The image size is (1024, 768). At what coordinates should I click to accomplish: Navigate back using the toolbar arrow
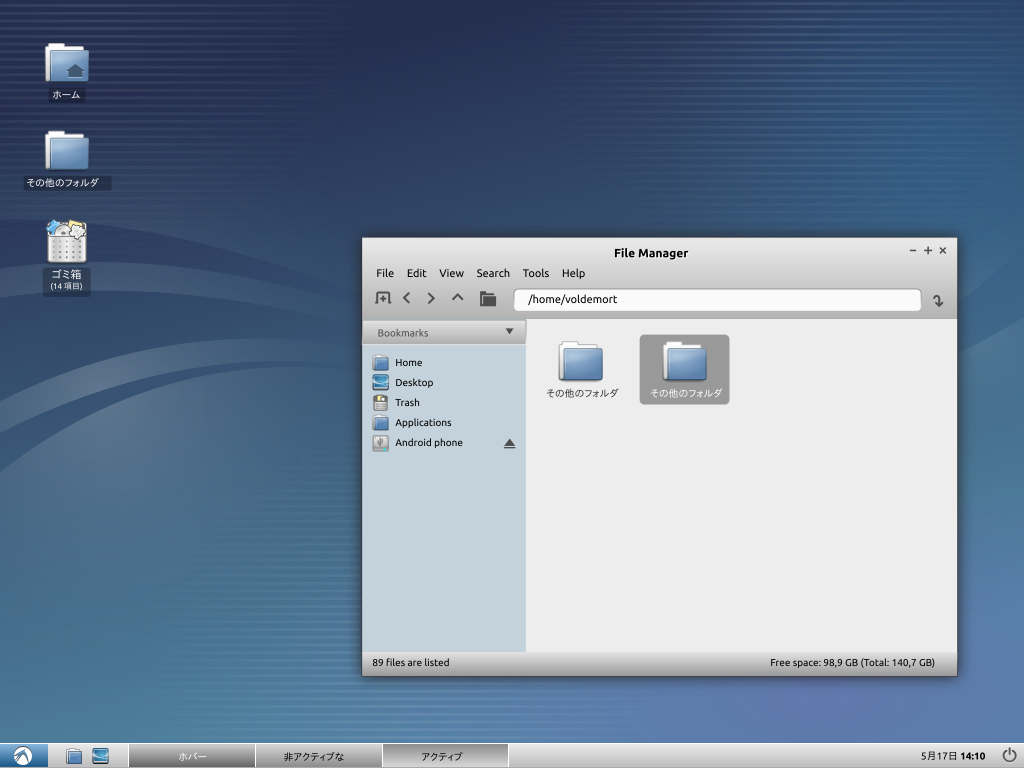[x=407, y=297]
